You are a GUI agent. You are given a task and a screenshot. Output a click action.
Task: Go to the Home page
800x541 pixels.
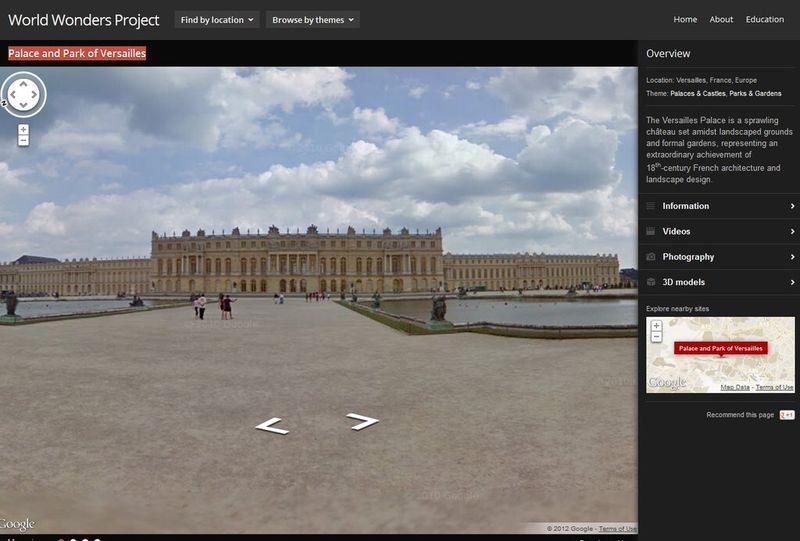point(685,19)
